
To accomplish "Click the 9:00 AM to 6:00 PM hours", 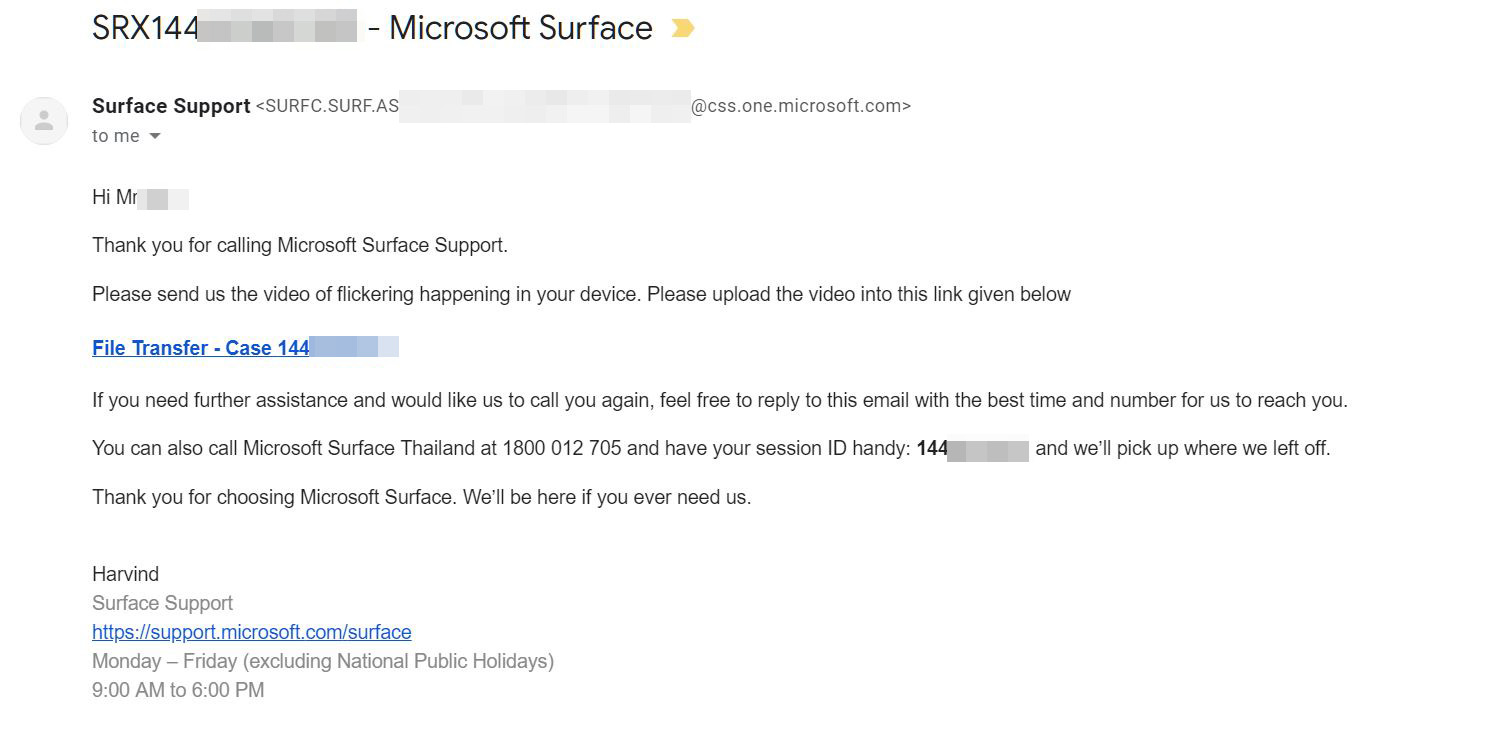I will 178,690.
